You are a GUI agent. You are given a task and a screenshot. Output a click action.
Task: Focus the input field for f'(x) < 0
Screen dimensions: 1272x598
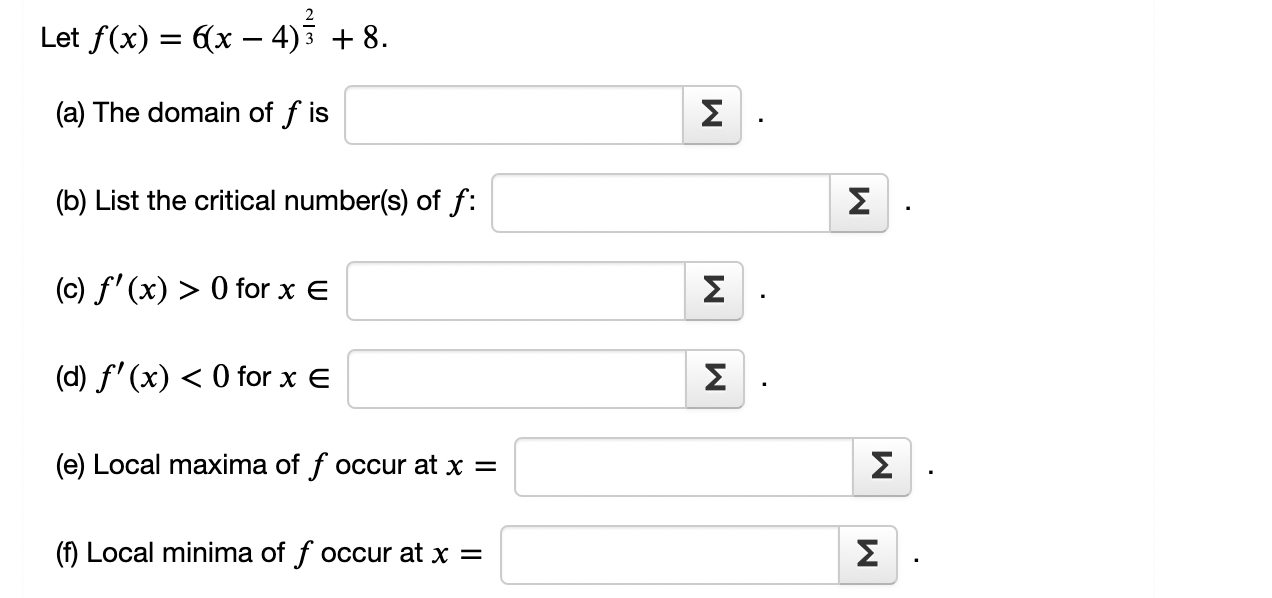tap(515, 378)
